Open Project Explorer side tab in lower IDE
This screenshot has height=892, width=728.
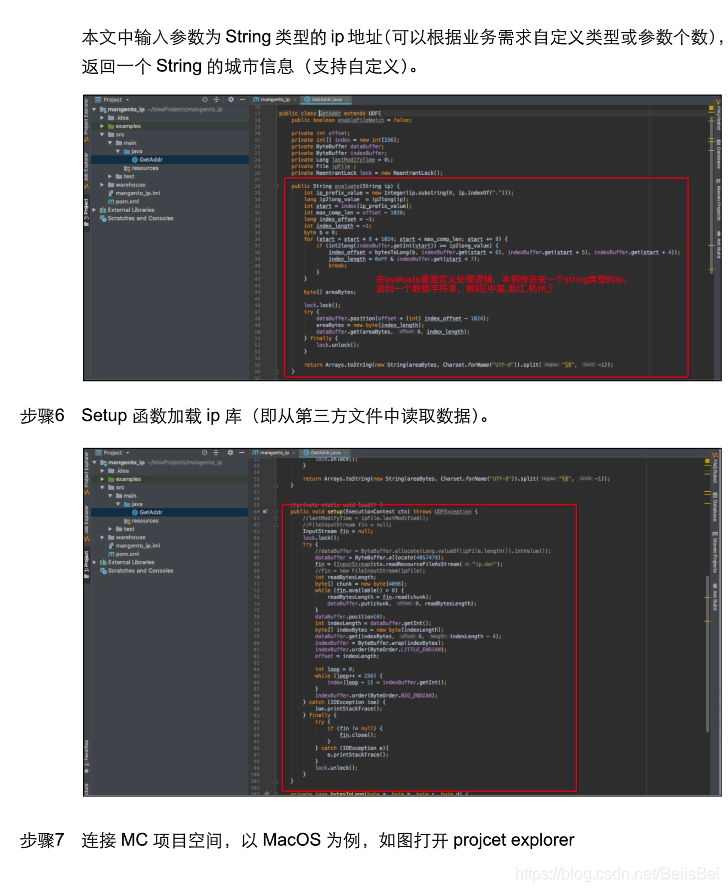point(86,472)
